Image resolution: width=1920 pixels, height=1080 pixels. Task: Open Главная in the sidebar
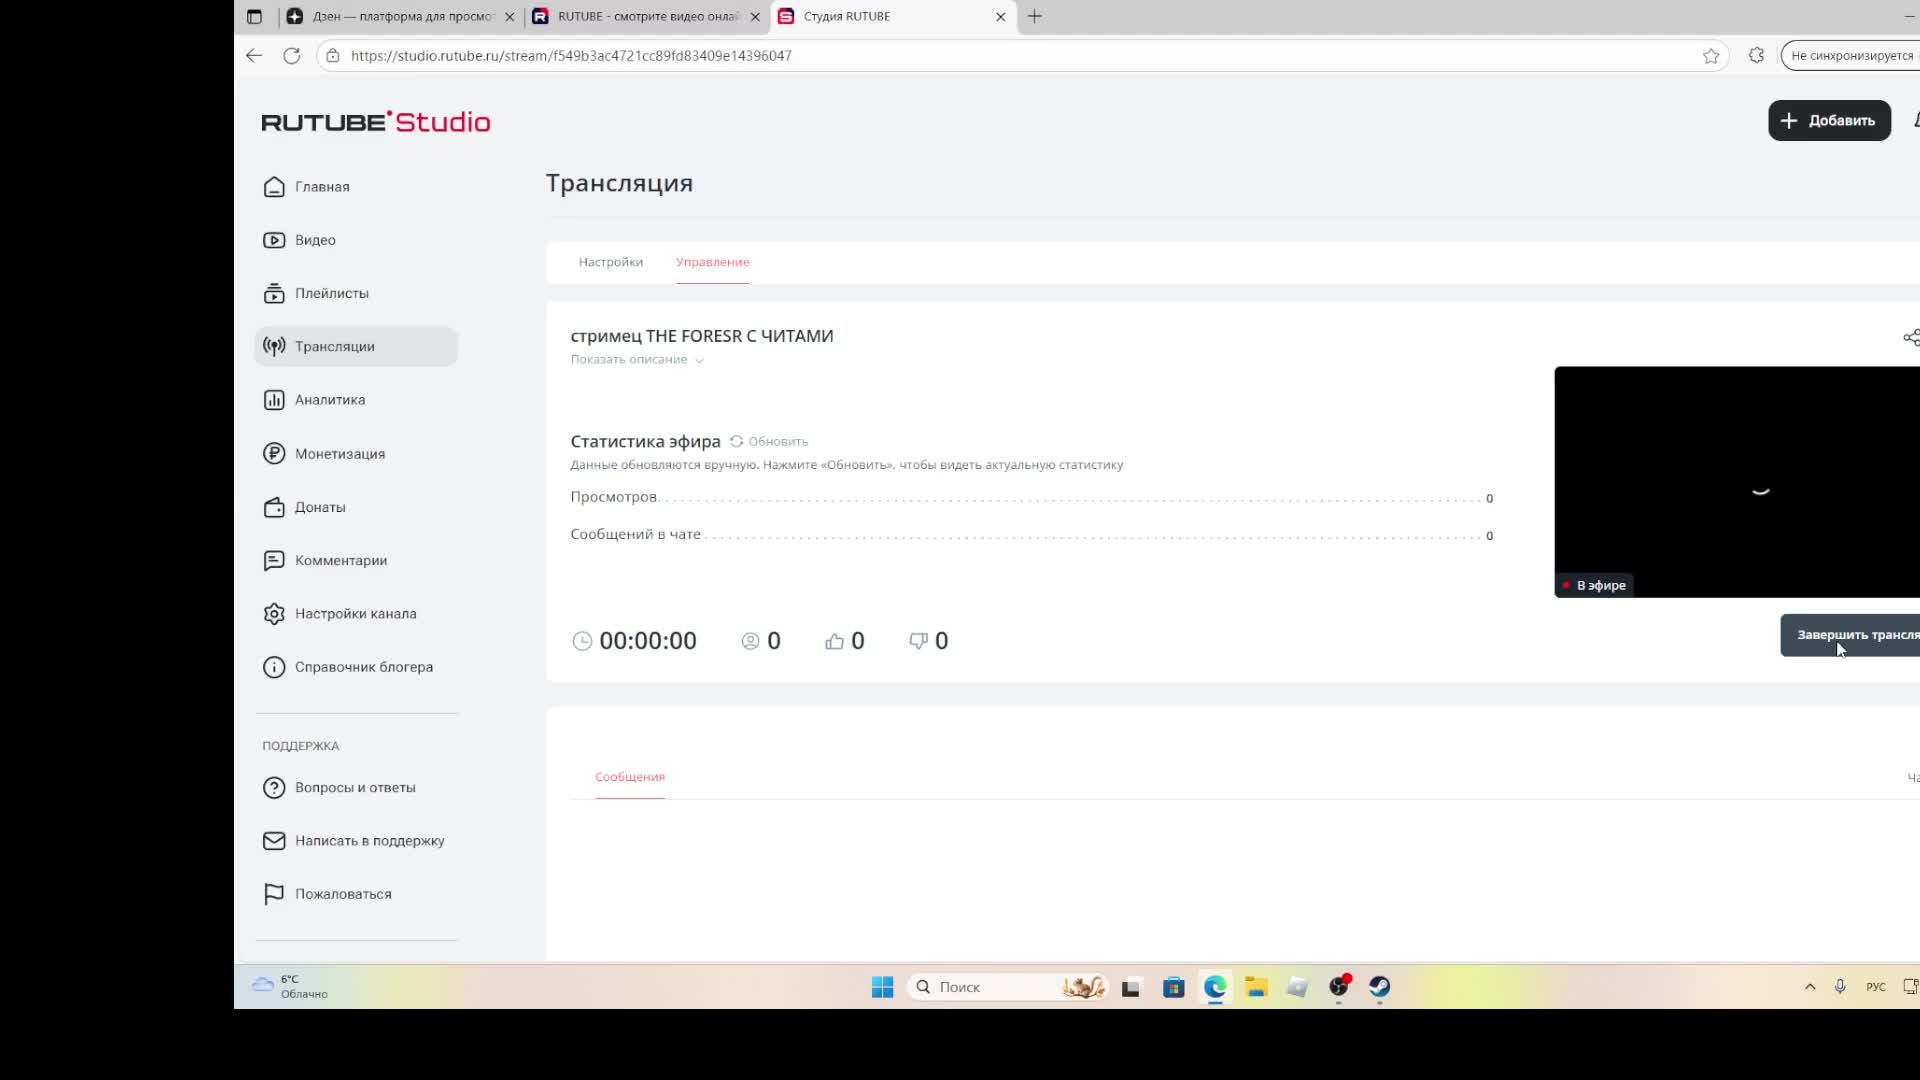click(321, 187)
